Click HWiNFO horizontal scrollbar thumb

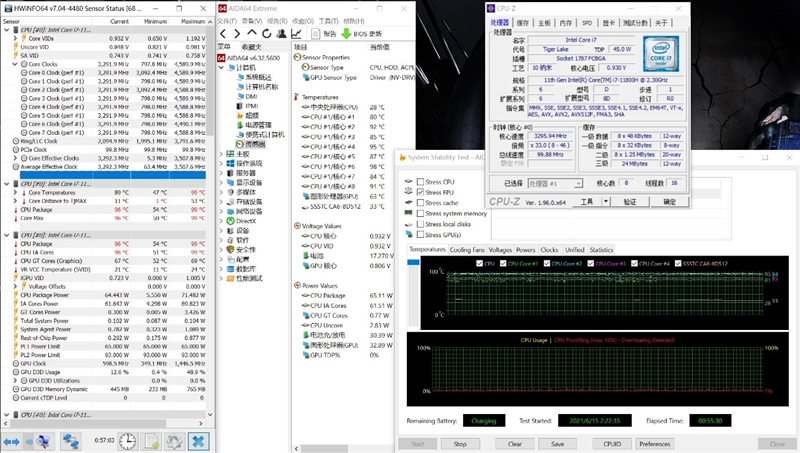tap(87, 423)
